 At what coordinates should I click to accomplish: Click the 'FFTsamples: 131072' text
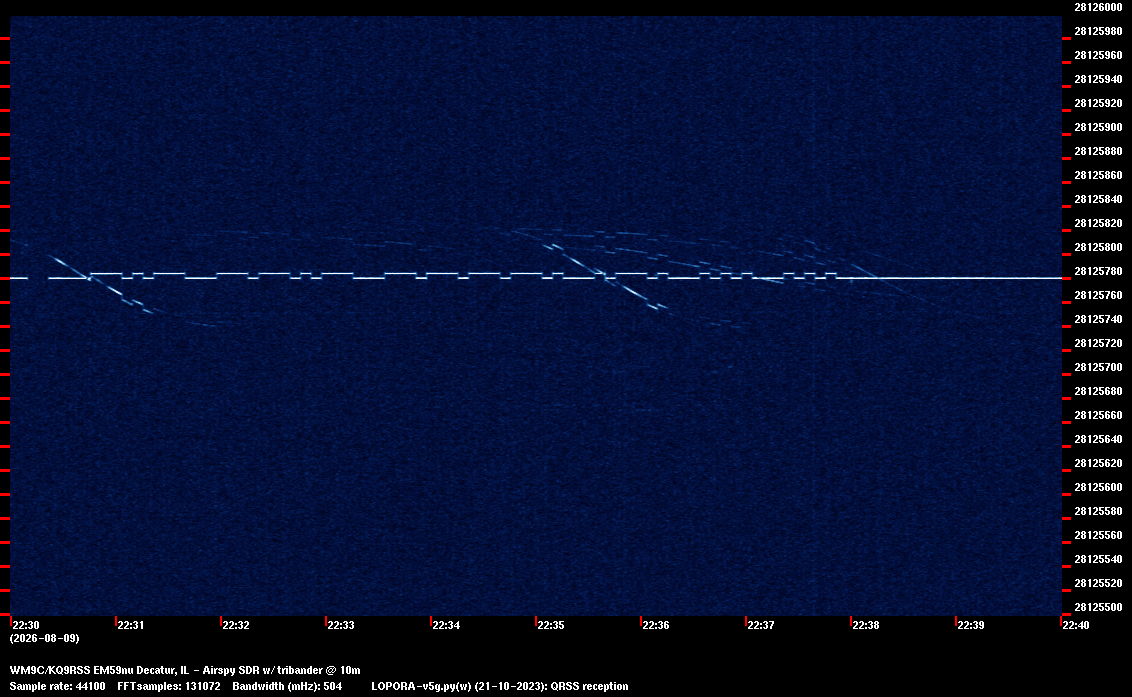169,686
